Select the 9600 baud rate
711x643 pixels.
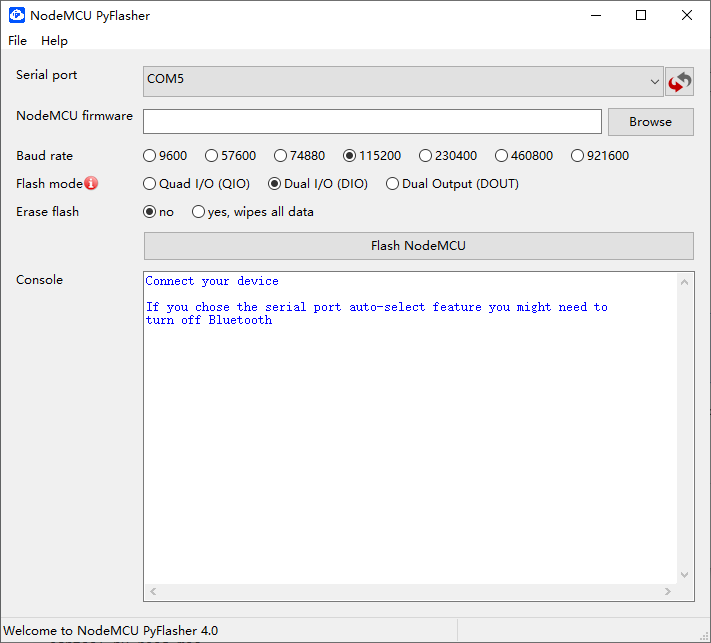click(165, 156)
